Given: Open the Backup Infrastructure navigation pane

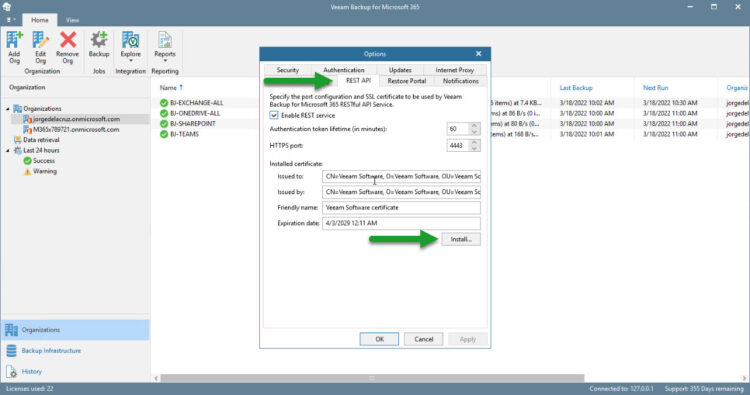Looking at the screenshot, I should (75, 351).
